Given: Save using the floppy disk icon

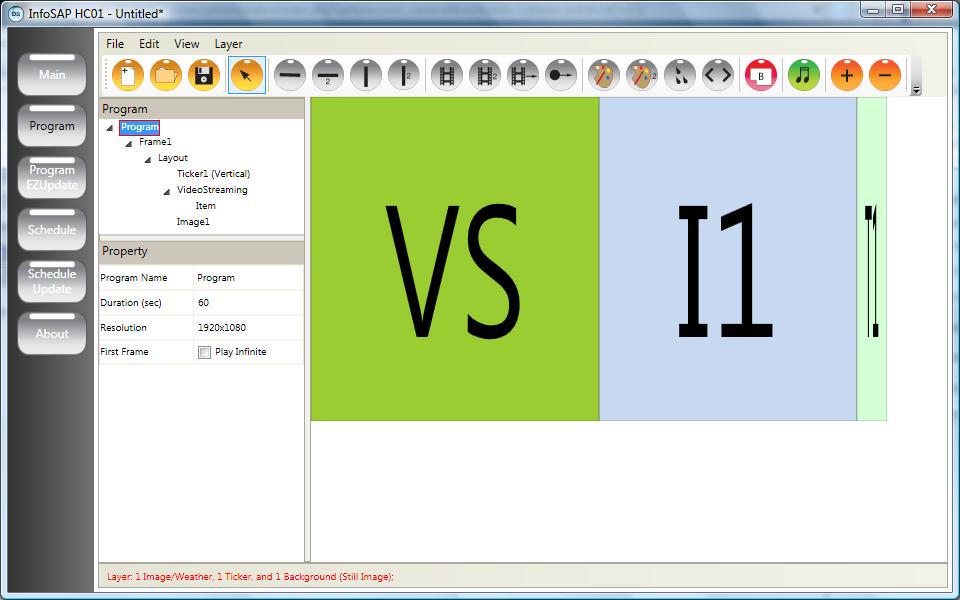Looking at the screenshot, I should [x=204, y=75].
